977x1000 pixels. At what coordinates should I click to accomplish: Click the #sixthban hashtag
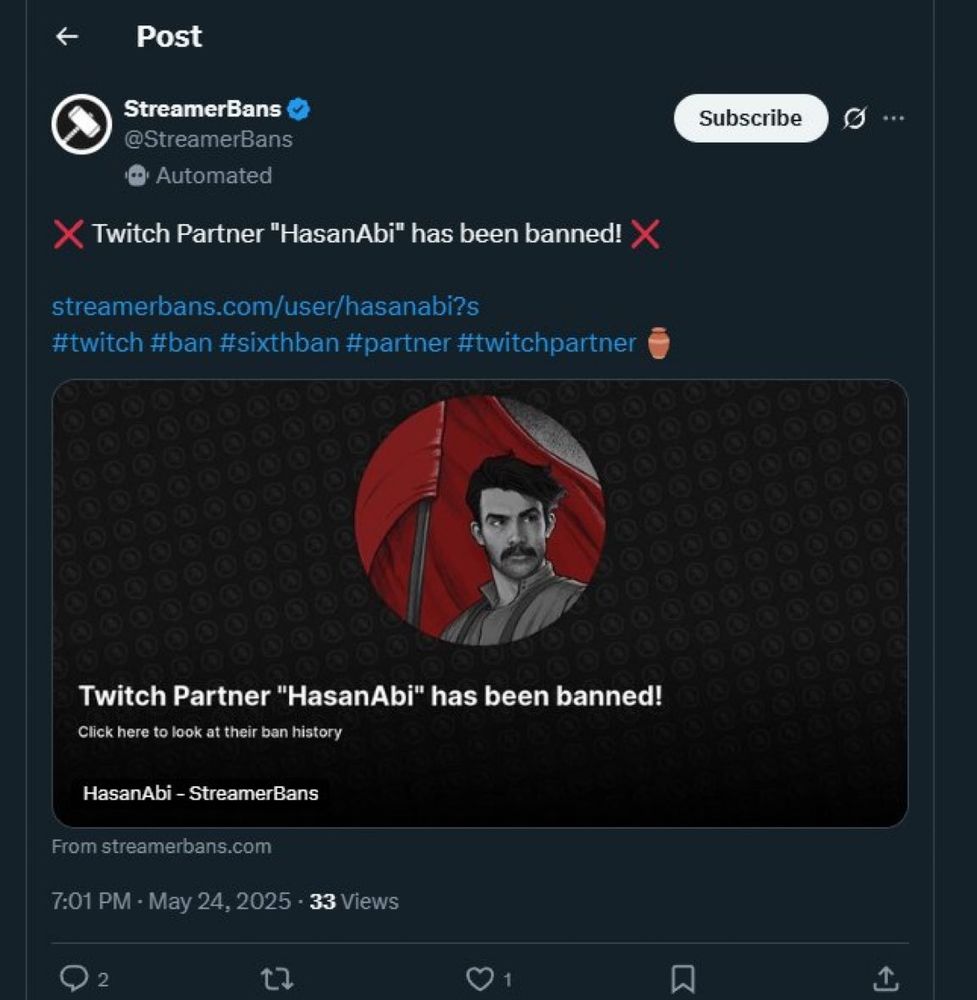(x=278, y=343)
